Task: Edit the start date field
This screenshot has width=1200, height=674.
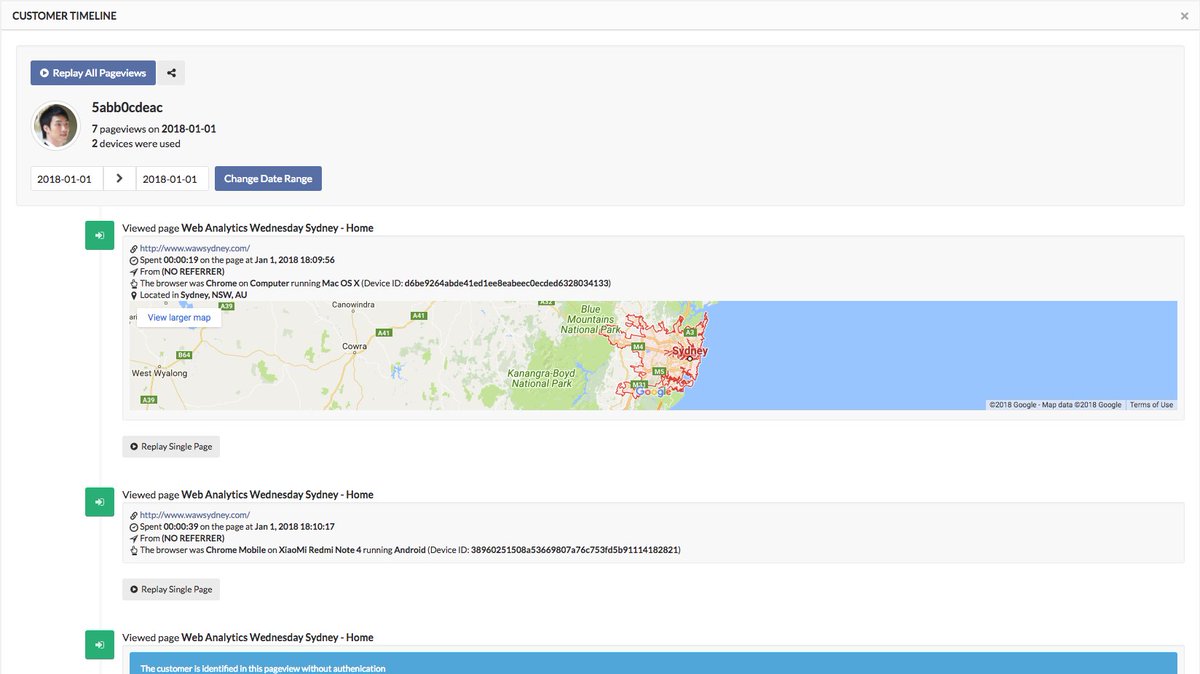Action: point(66,179)
